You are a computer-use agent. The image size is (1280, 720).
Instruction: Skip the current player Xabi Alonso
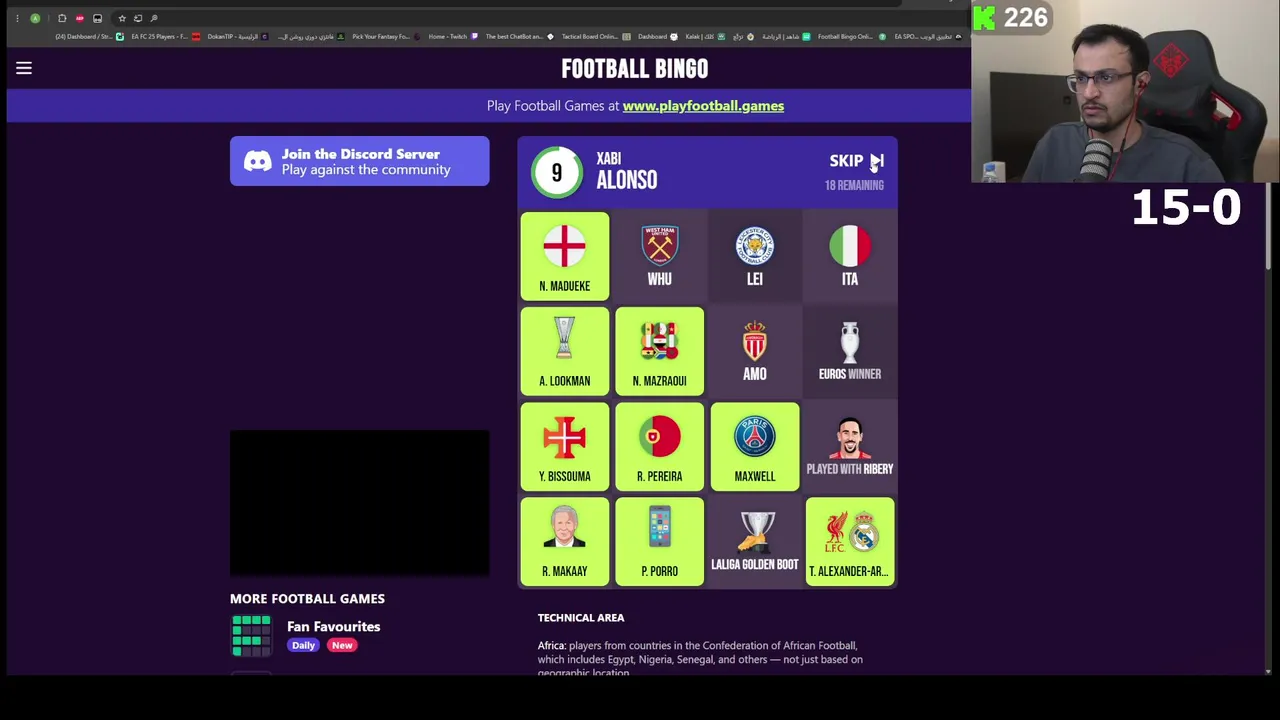pyautogui.click(x=856, y=160)
